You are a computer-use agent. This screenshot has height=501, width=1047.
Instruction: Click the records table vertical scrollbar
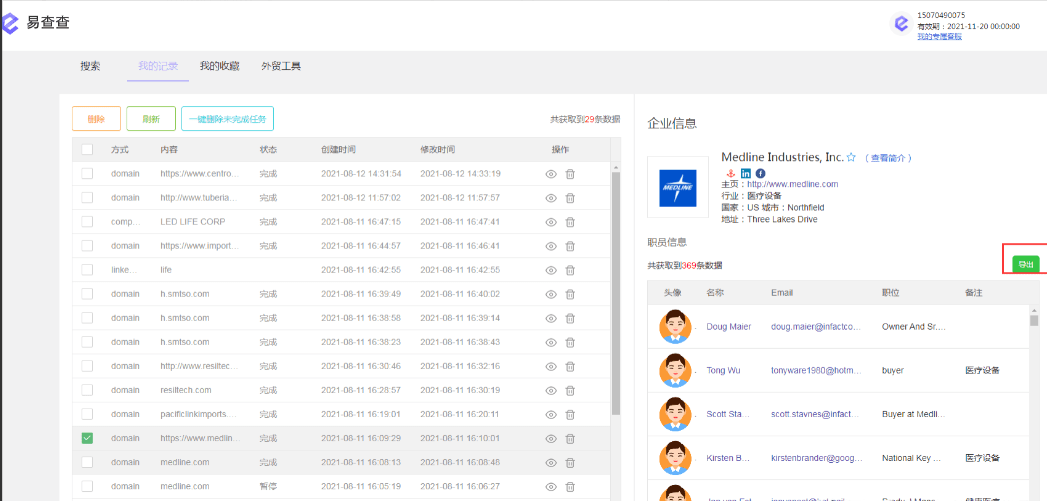[616, 290]
